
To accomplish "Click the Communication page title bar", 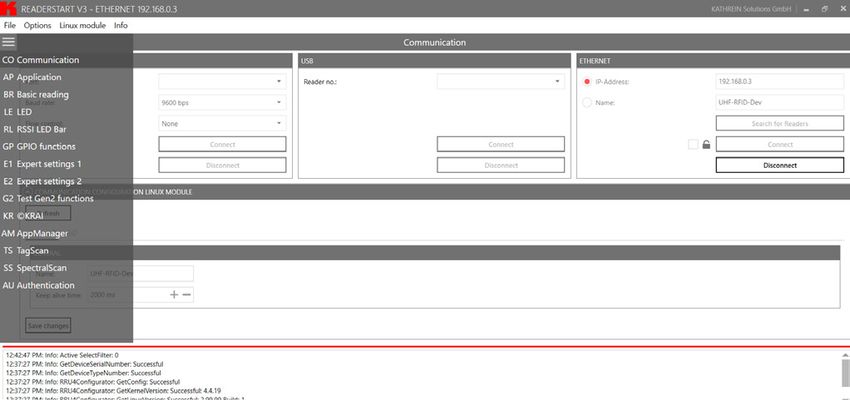I will click(434, 42).
